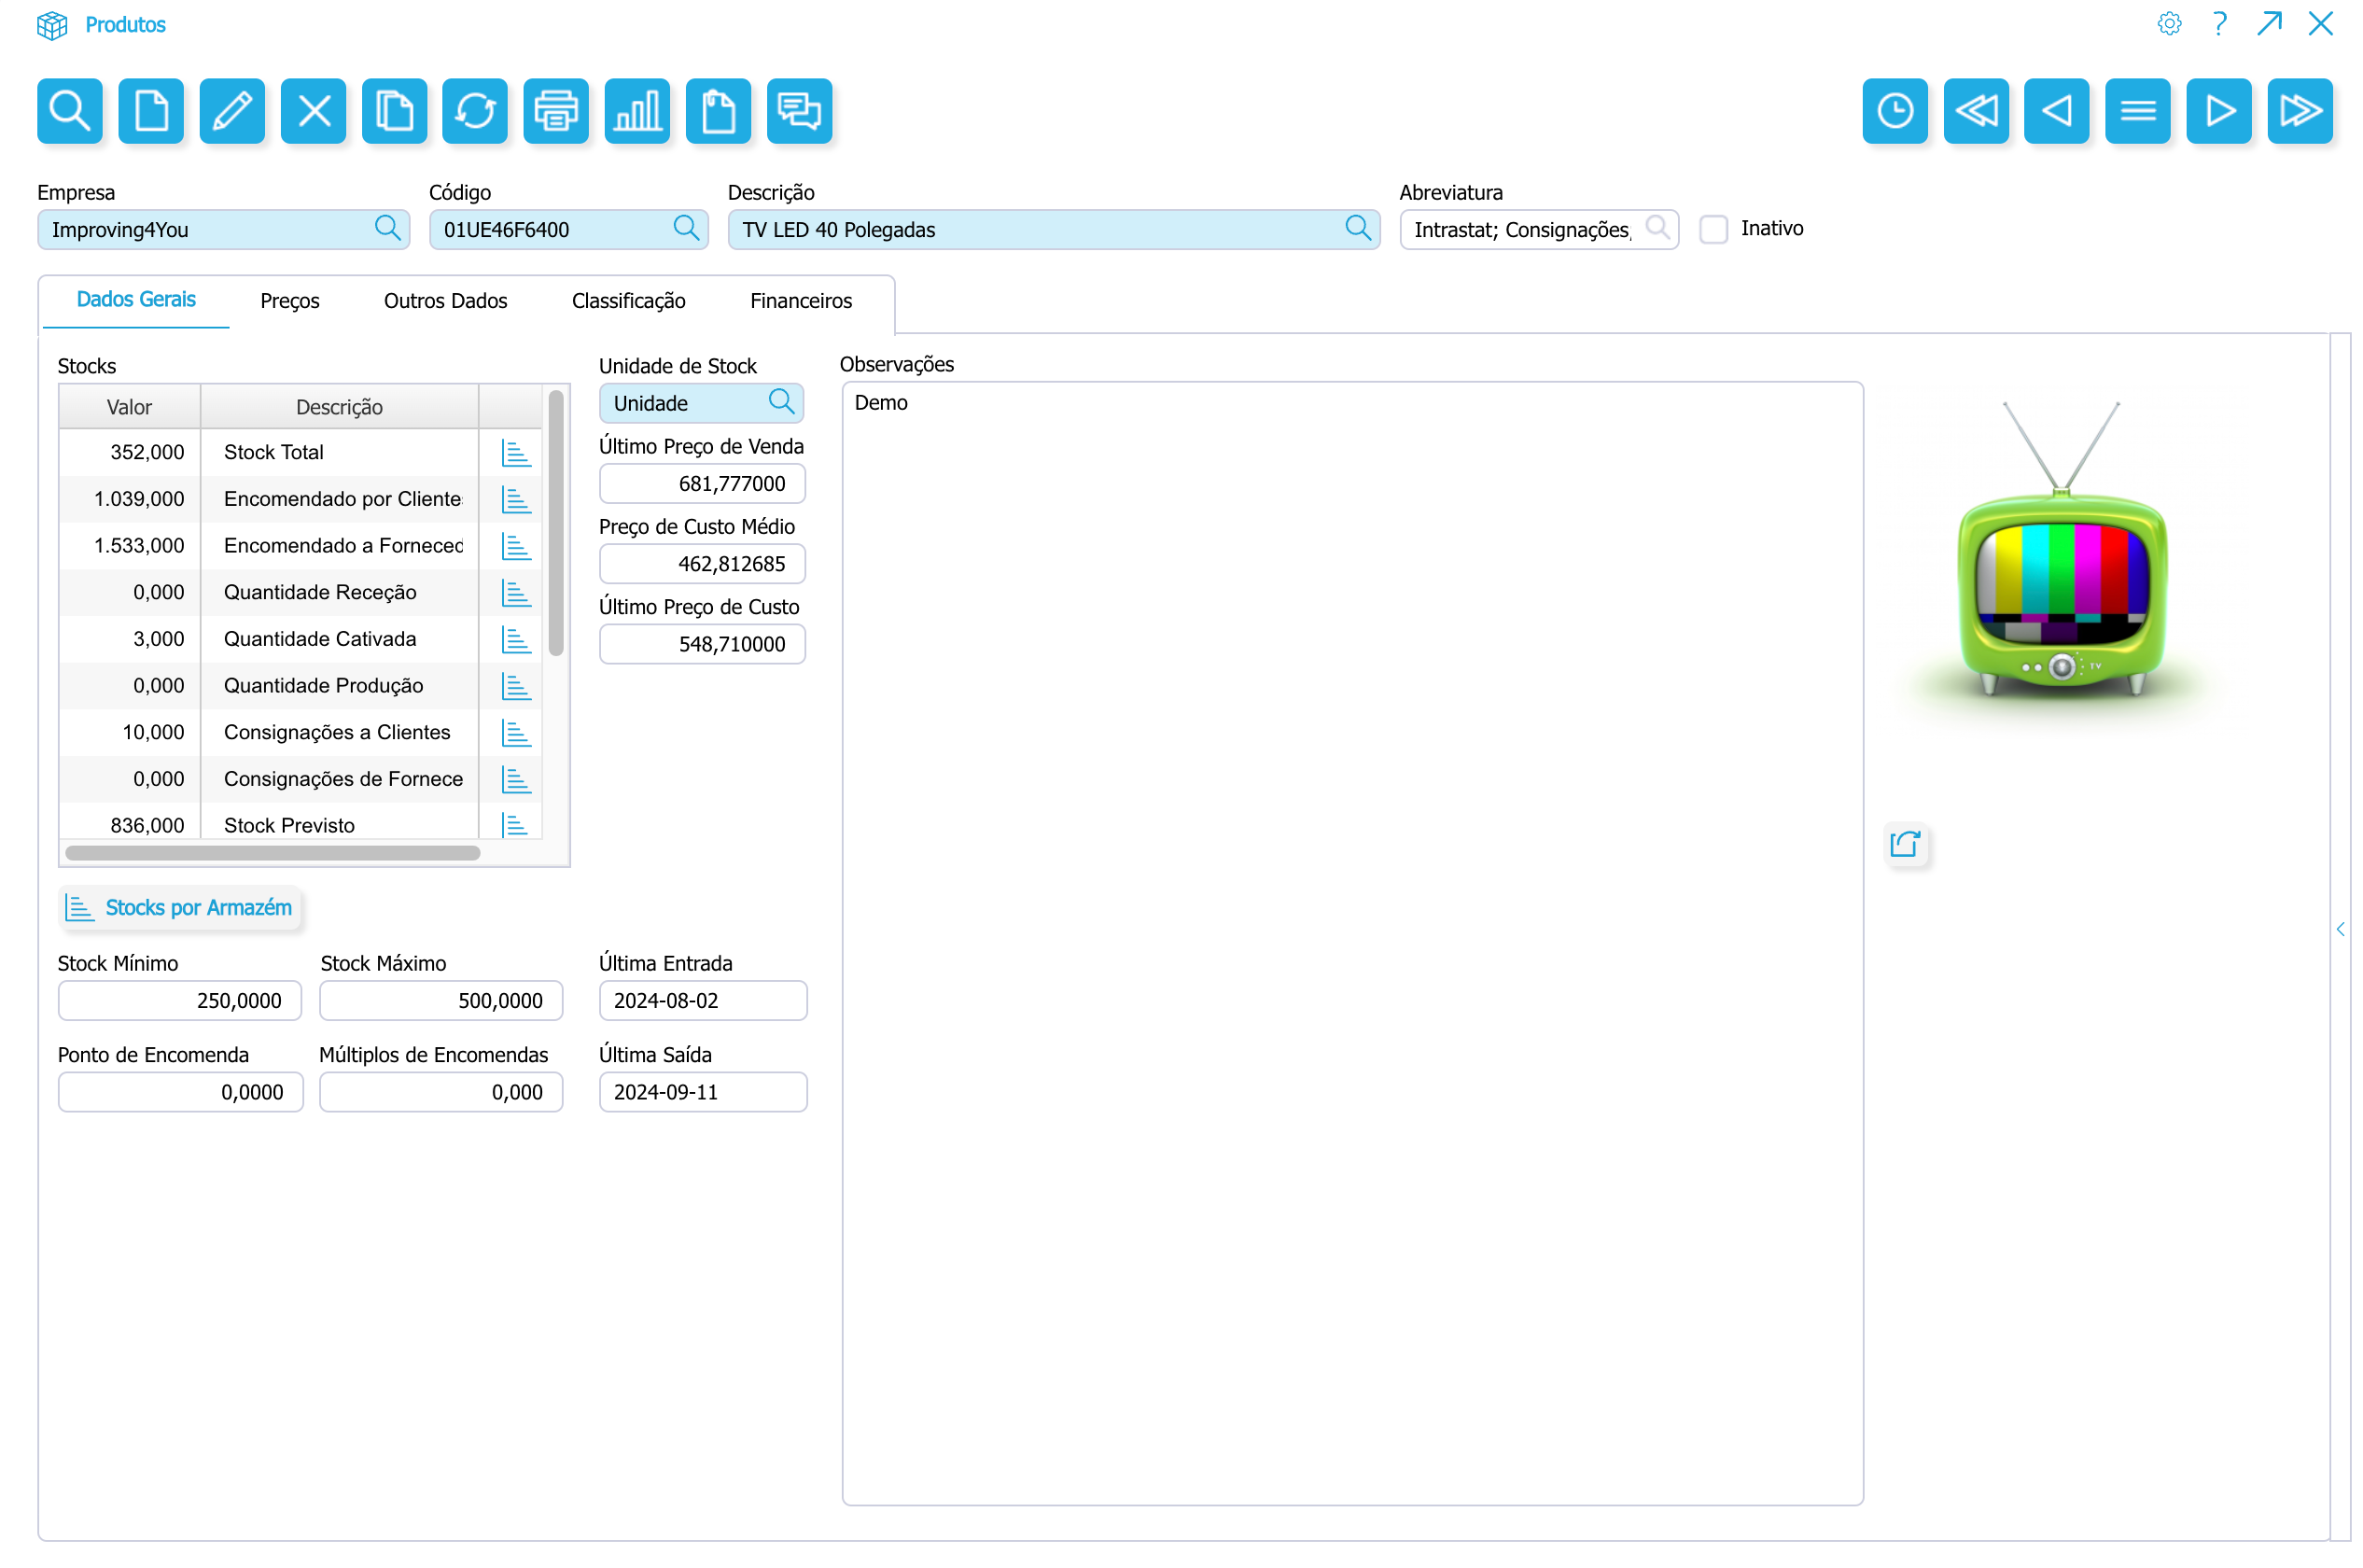Viewport: 2363px width, 1568px height.
Task: Open the Unidade de Stock lookup
Action: 781,403
